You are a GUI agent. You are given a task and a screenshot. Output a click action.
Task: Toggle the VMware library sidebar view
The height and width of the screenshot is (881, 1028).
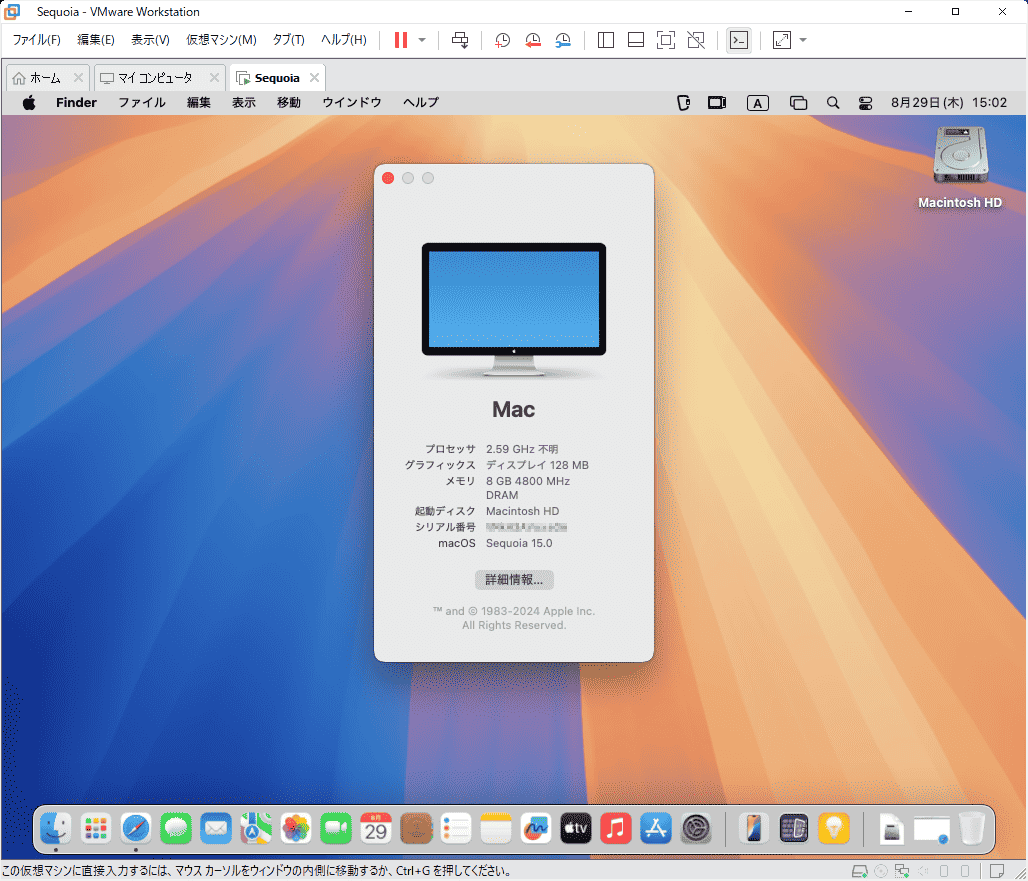click(606, 40)
